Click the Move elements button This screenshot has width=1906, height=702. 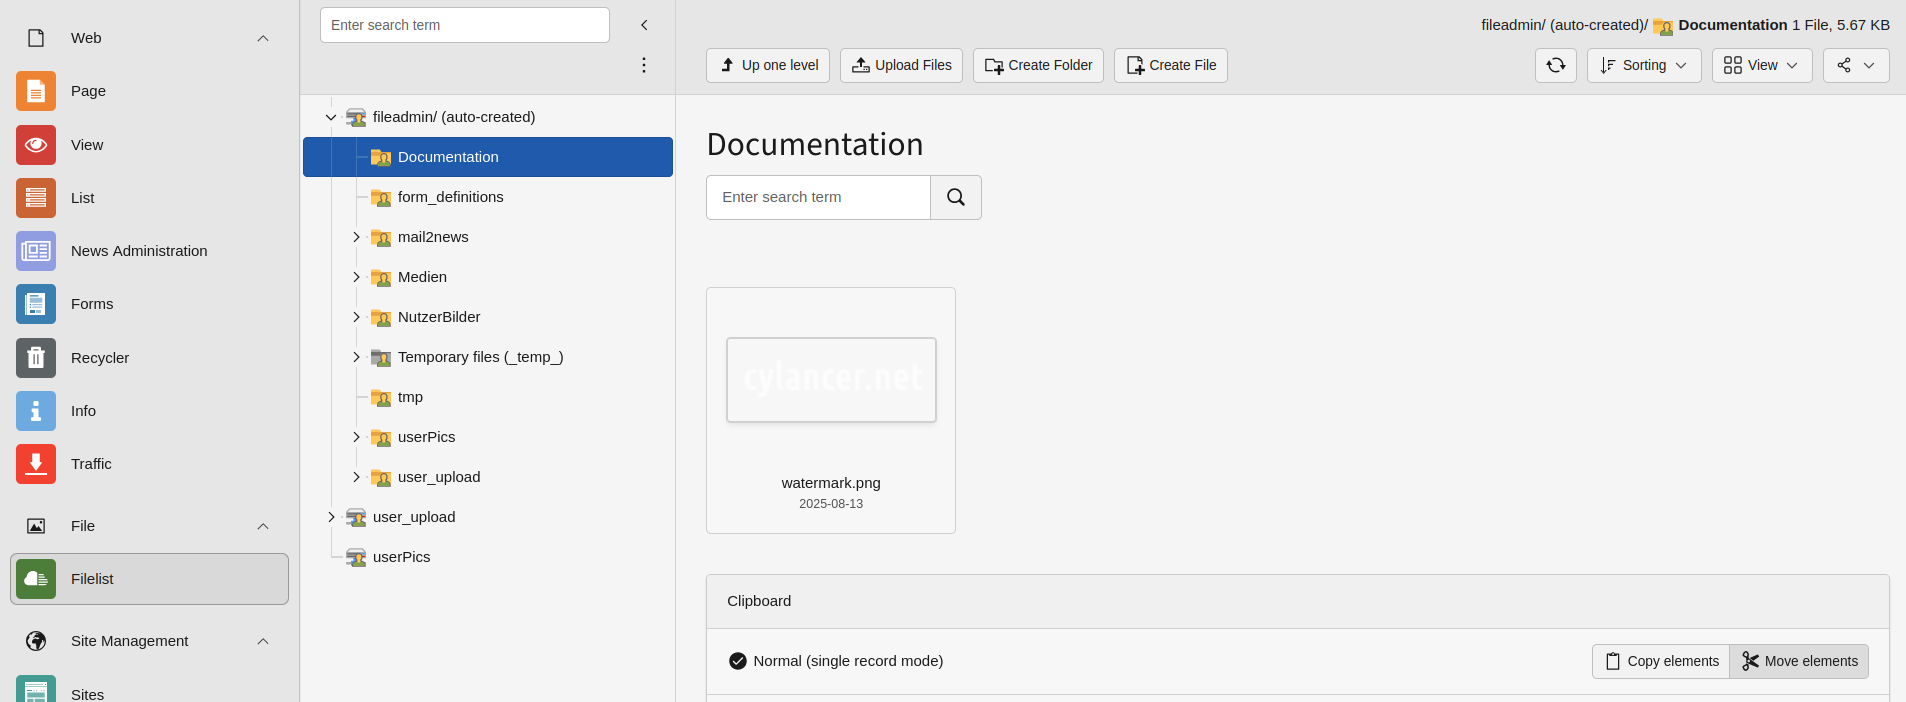coord(1799,661)
